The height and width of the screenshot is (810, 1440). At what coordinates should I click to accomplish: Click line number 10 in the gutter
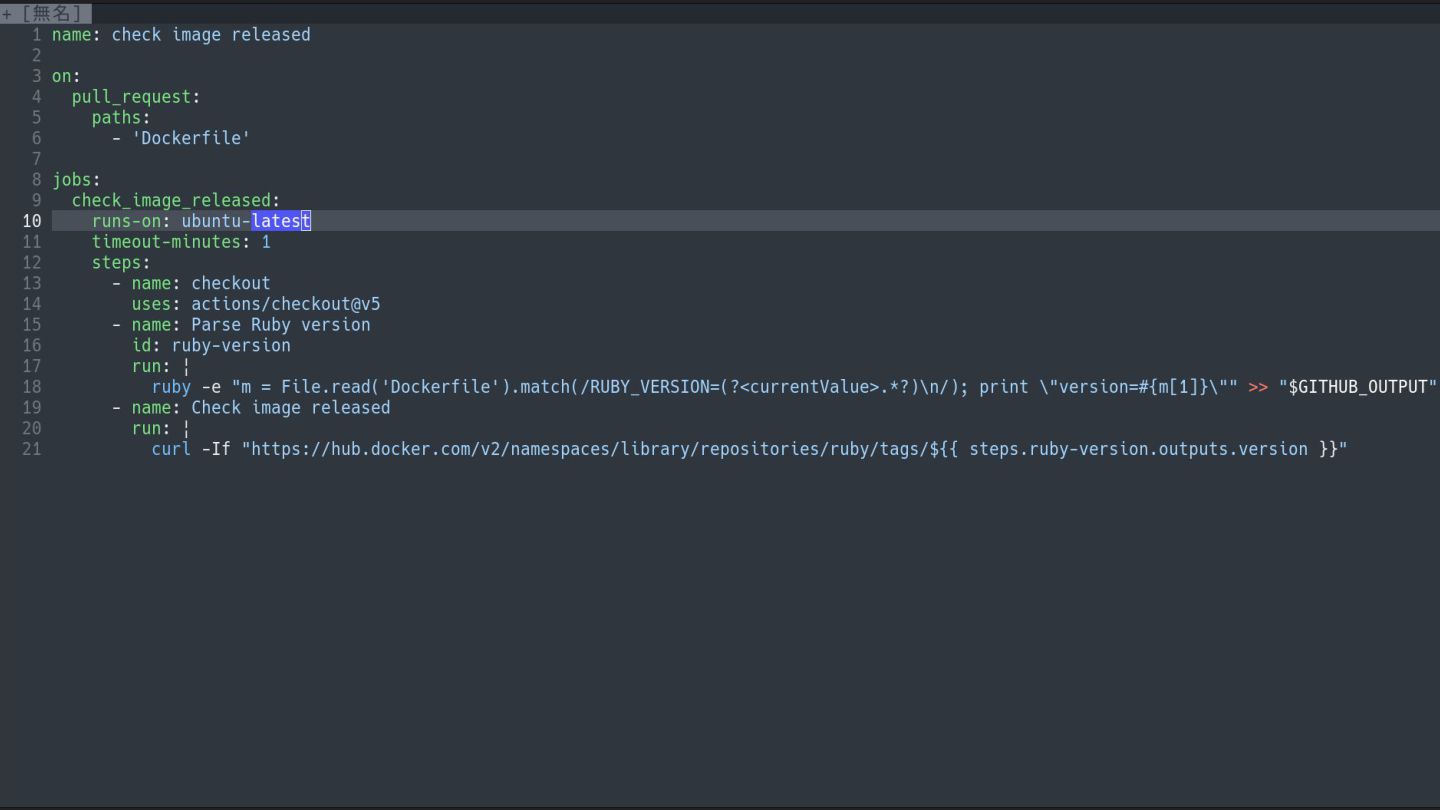[31, 221]
